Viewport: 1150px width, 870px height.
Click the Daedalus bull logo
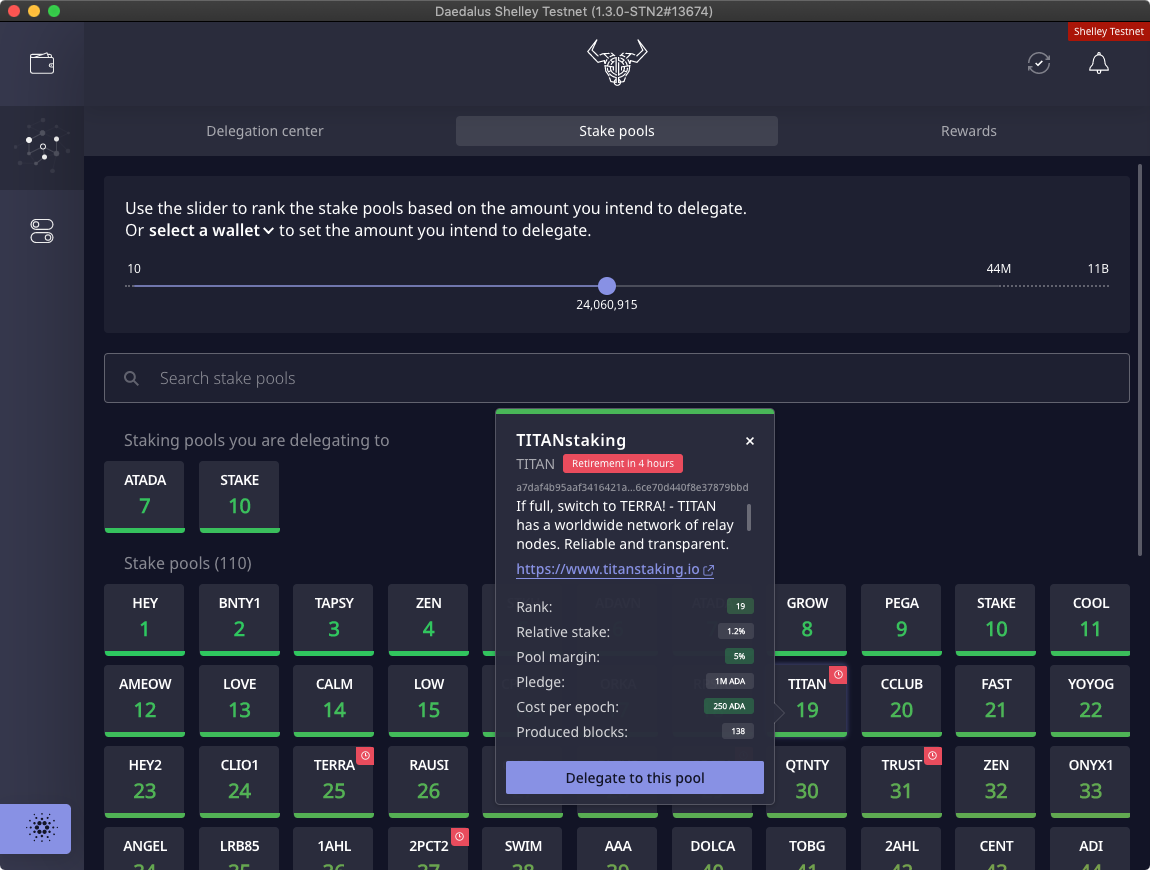(617, 62)
